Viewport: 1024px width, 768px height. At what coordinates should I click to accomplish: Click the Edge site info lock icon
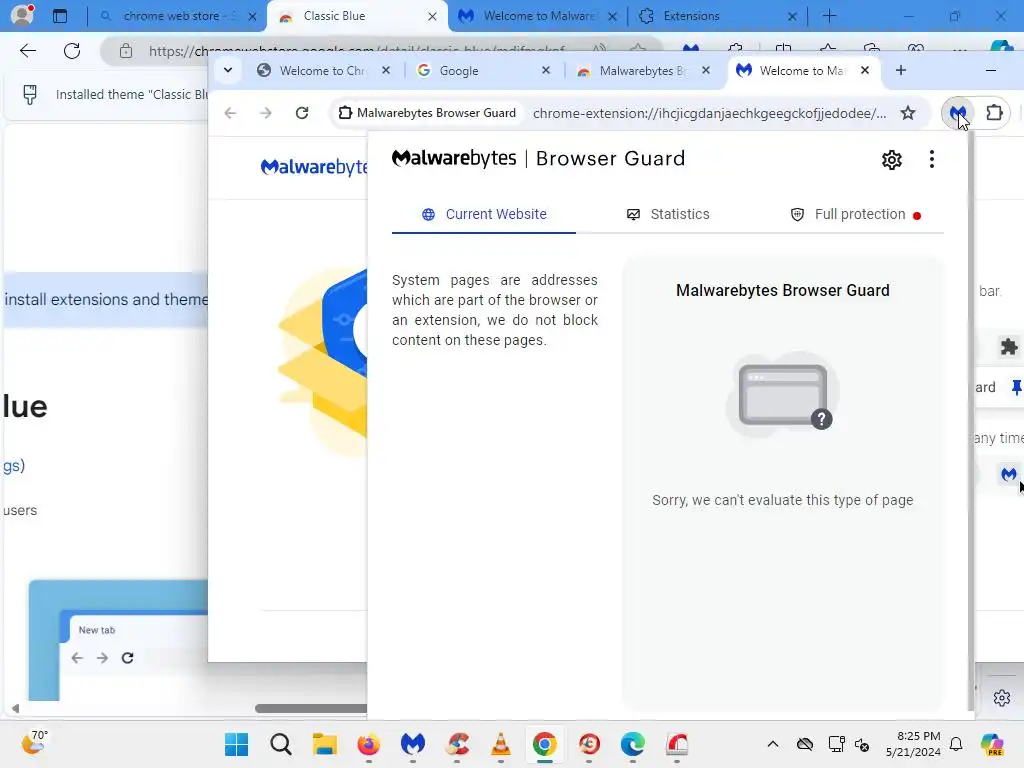125,51
